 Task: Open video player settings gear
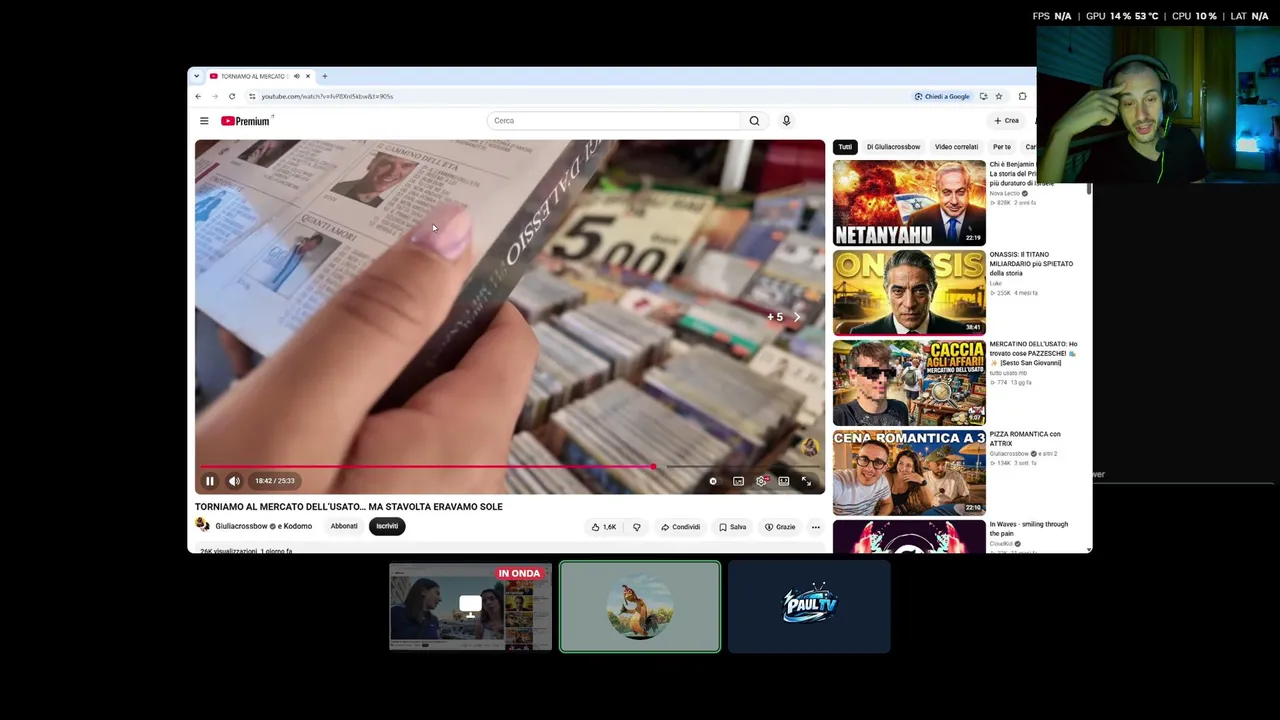(762, 481)
